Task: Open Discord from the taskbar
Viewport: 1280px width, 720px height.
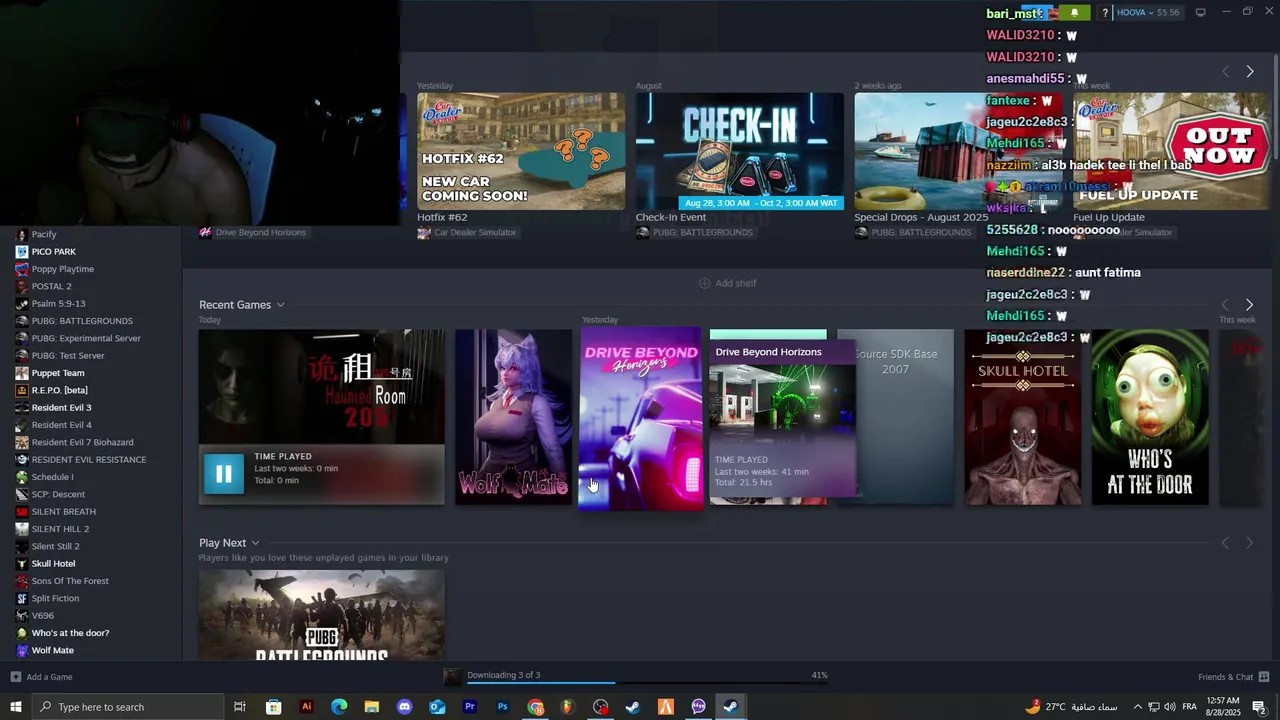Action: (404, 707)
